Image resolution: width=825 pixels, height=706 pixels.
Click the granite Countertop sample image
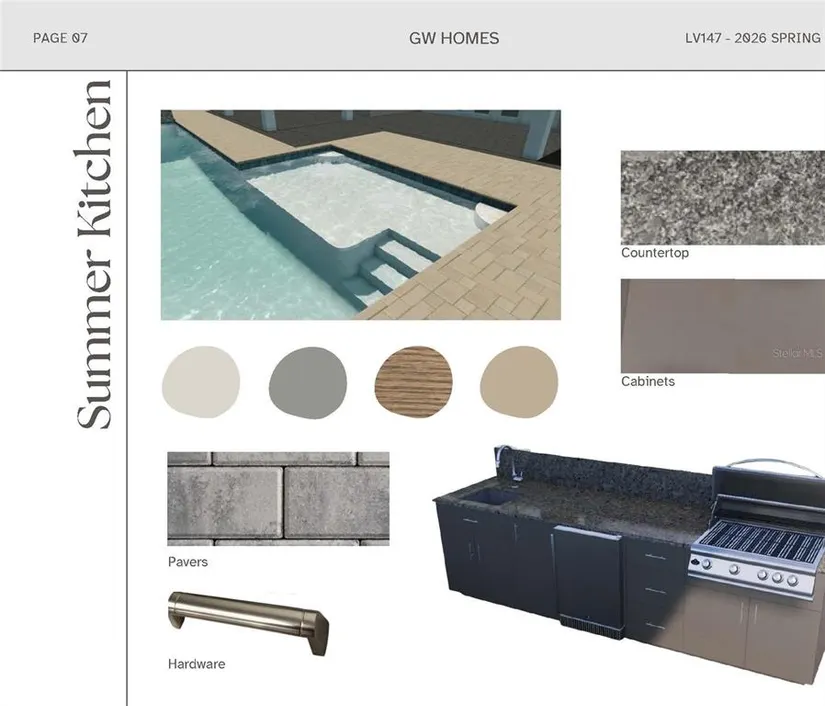[721, 197]
